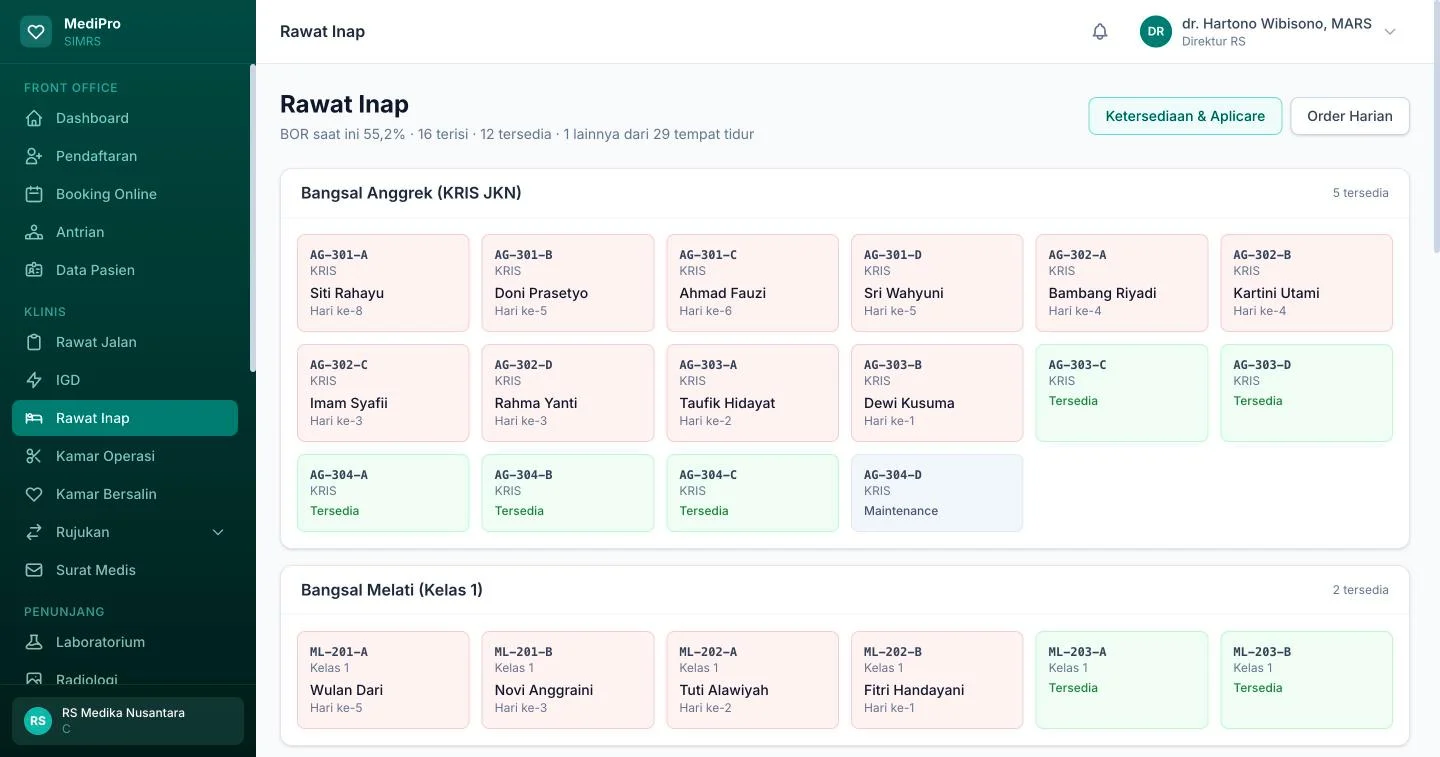Click the 'Bangsal Melati (Kelas 1)' heading
The width and height of the screenshot is (1440, 757).
point(392,590)
